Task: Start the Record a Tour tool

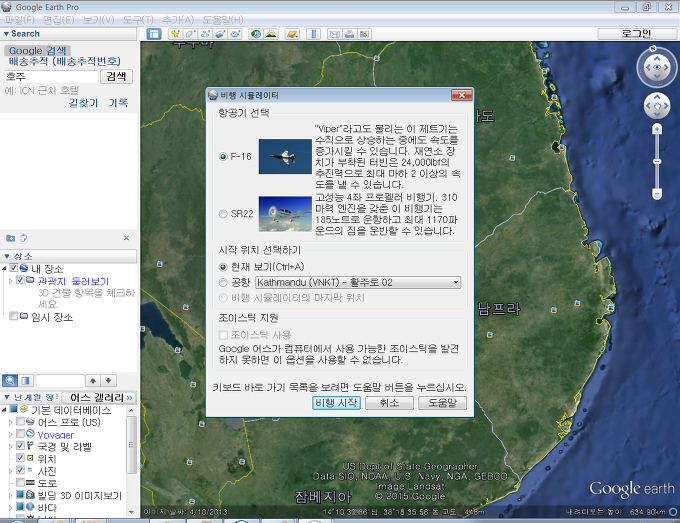Action: 235,34
